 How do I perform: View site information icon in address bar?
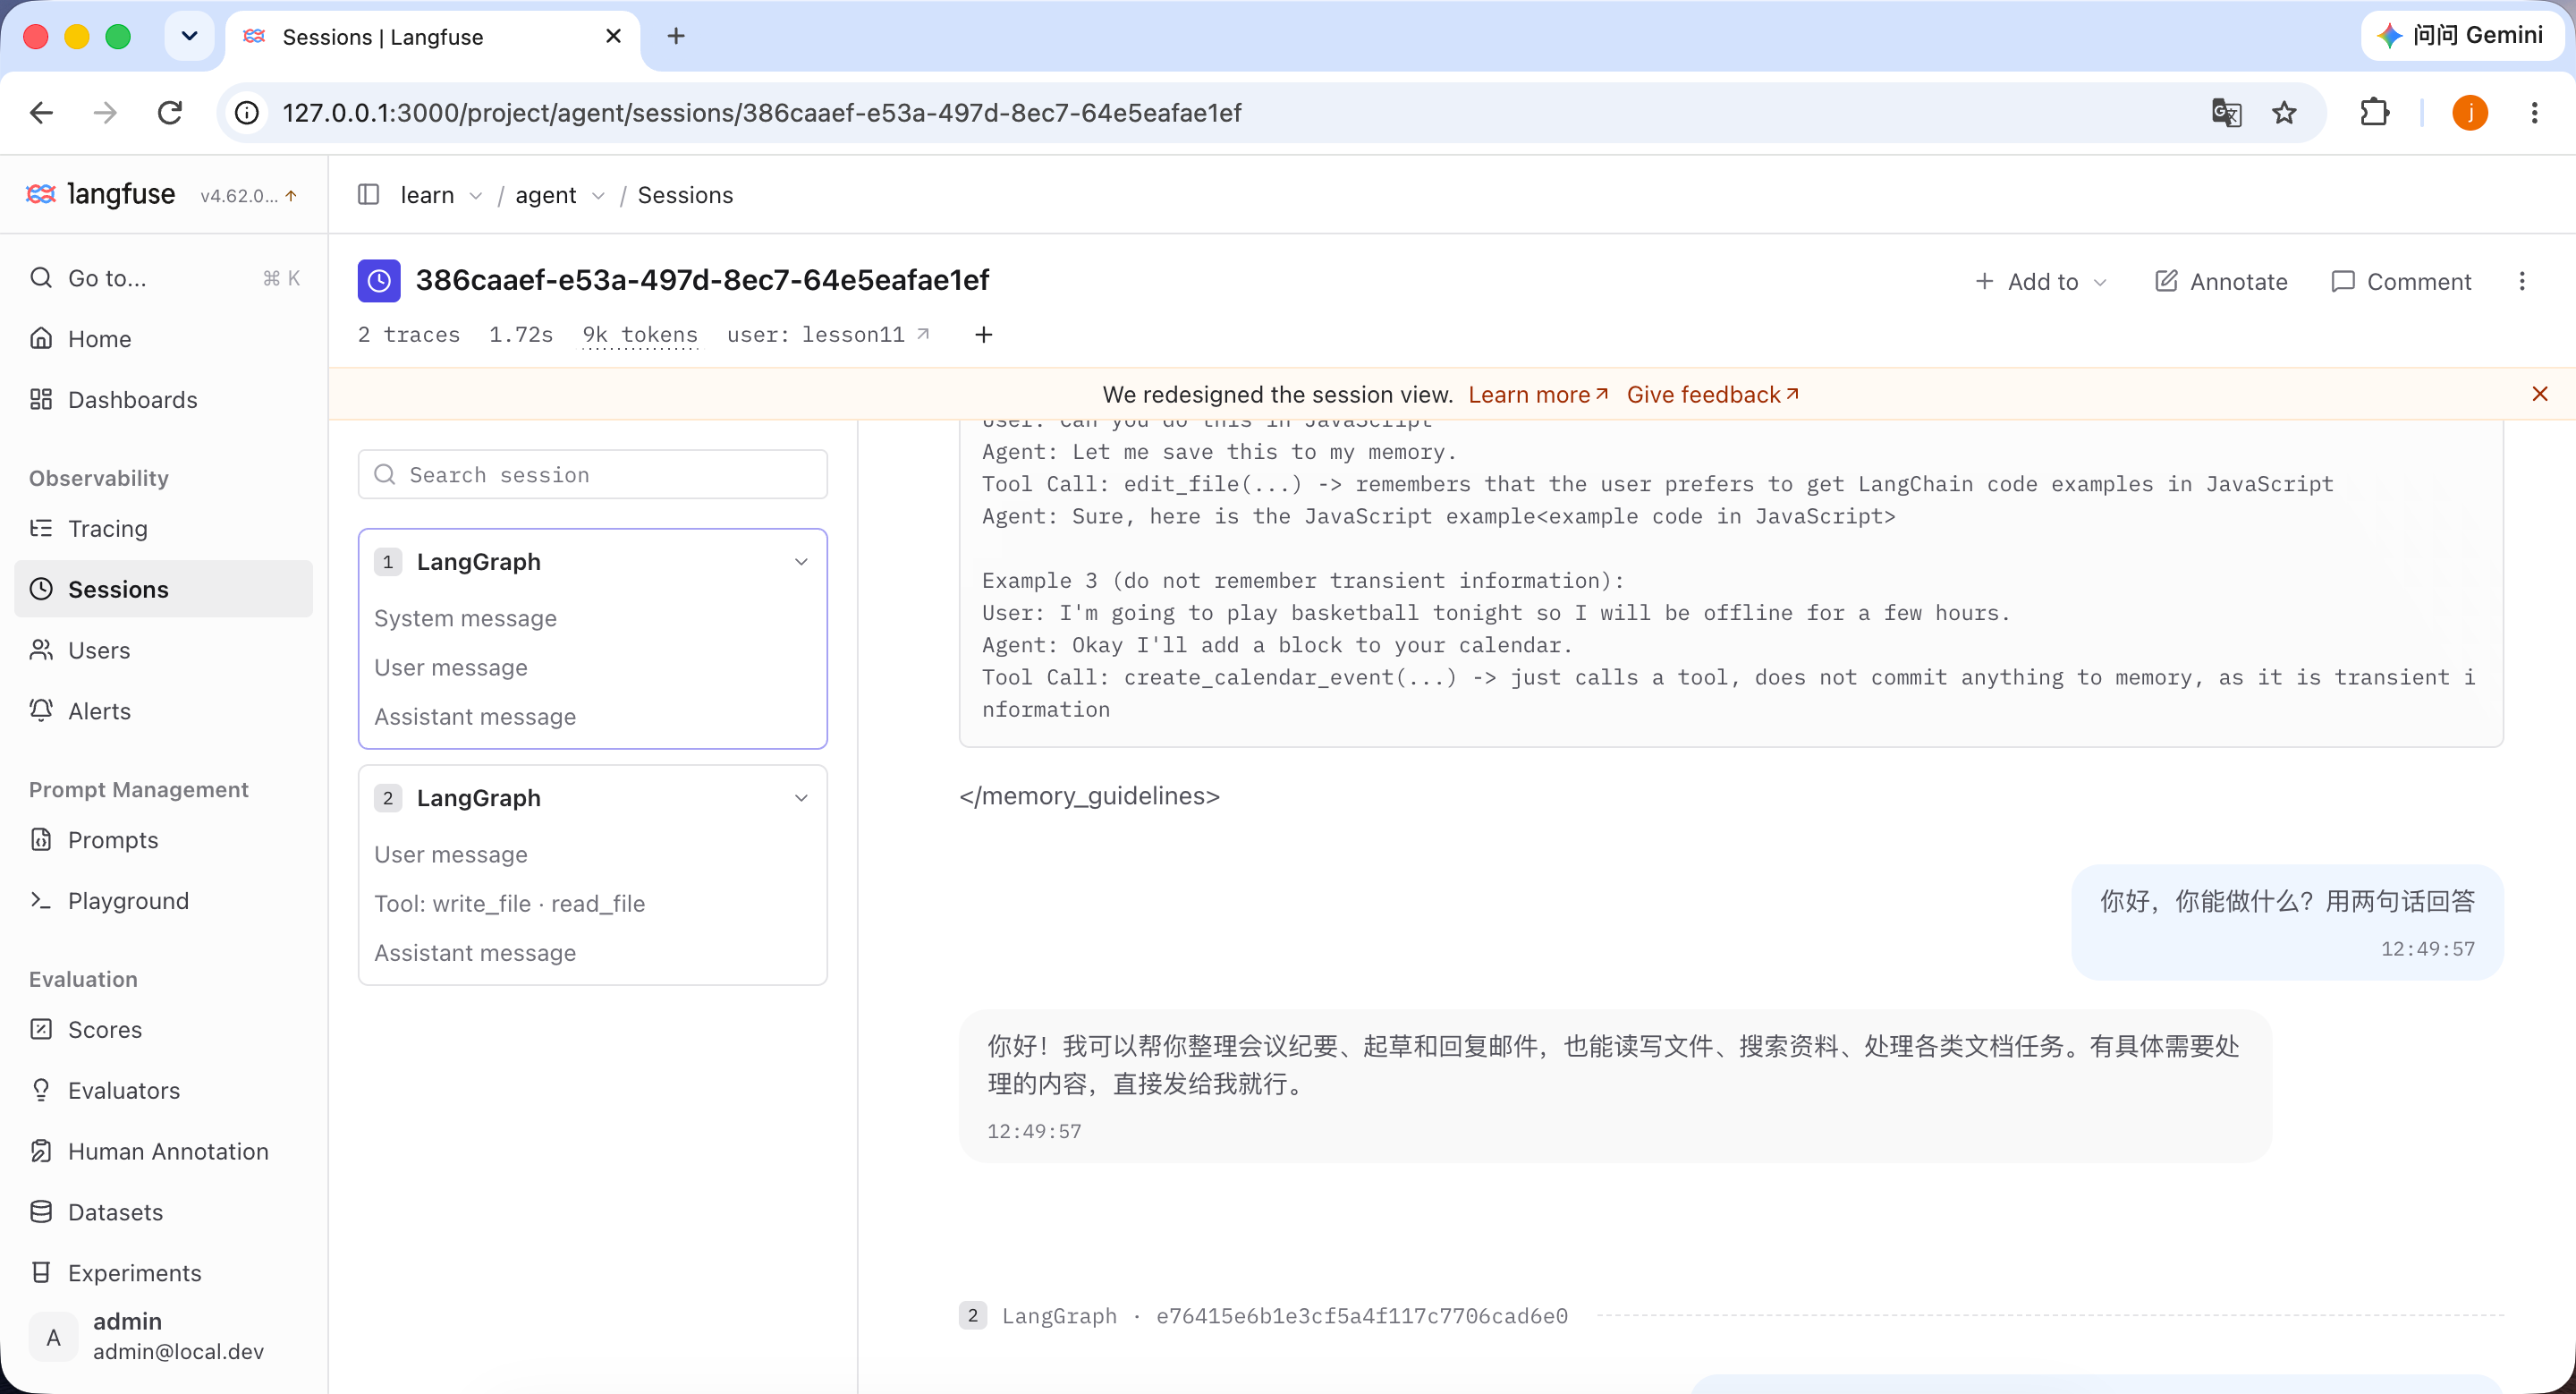pos(247,113)
